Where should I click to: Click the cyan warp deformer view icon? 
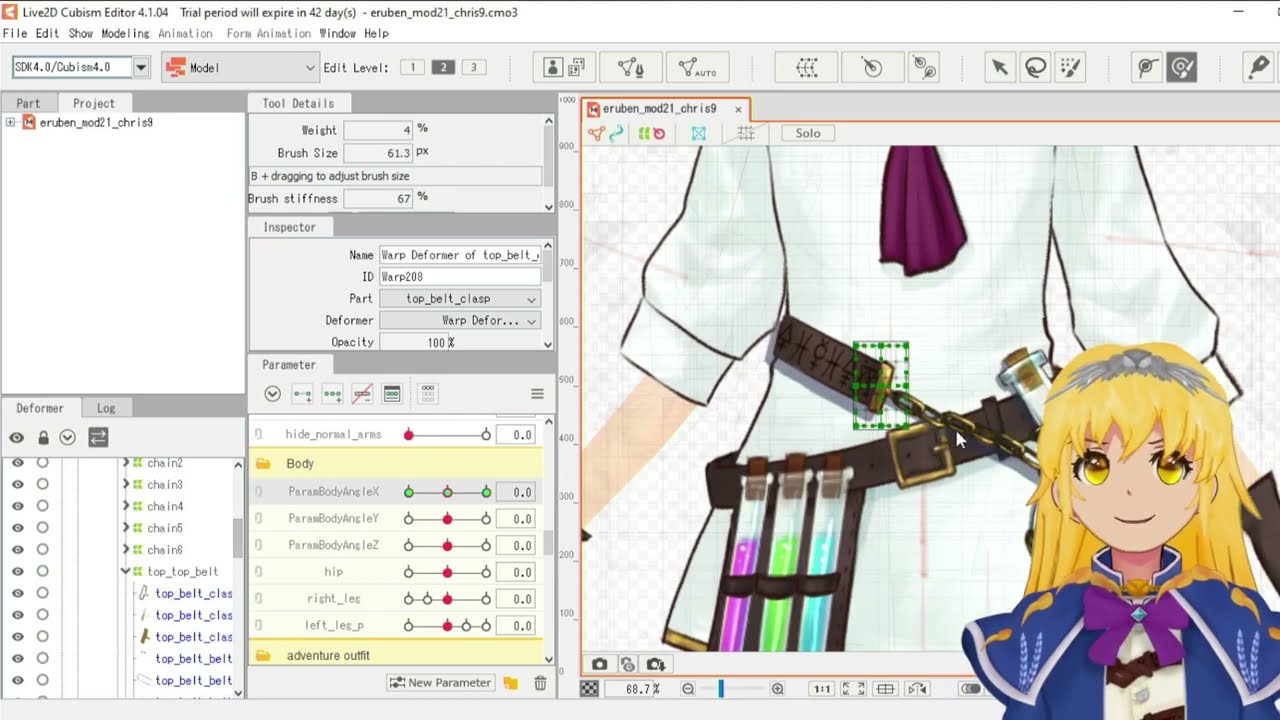699,133
